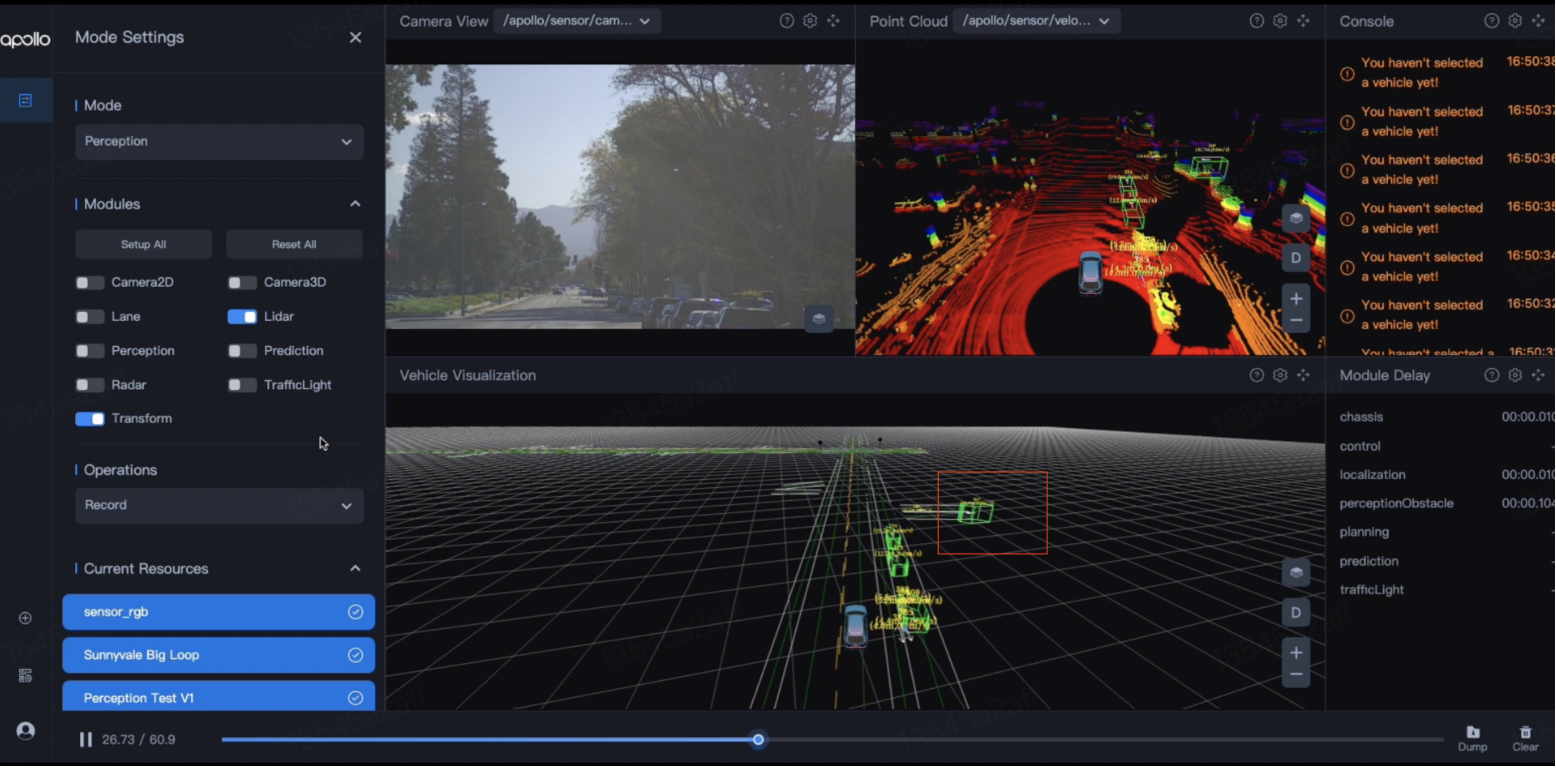The image size is (1556, 768).
Task: Select sensor_rgb resource item
Action: coord(218,612)
